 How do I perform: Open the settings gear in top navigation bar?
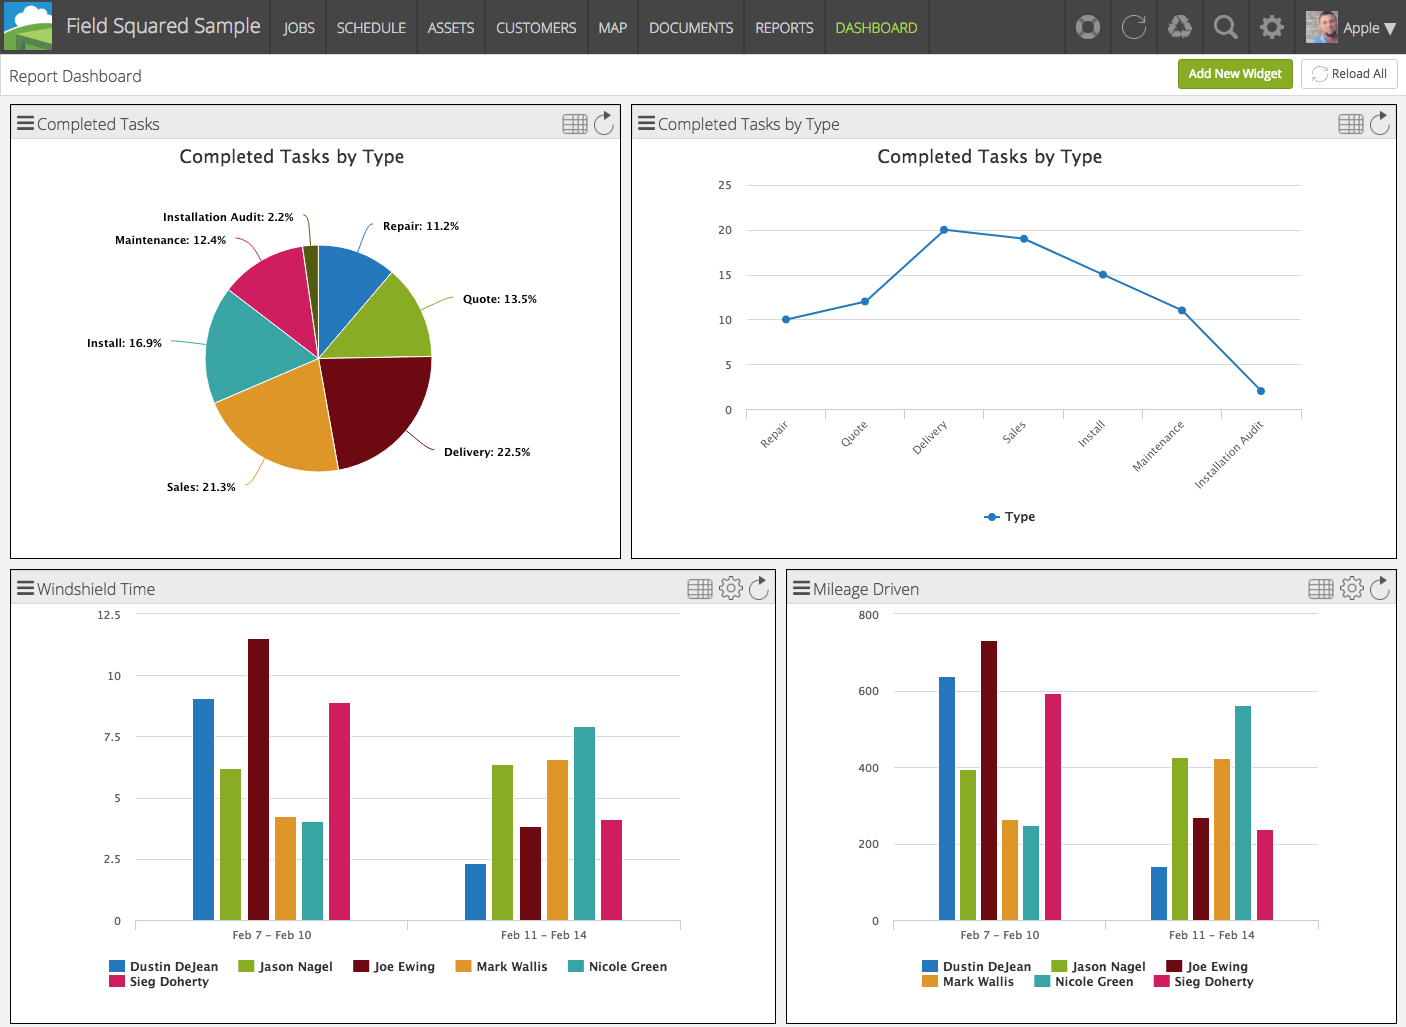pos(1272,27)
